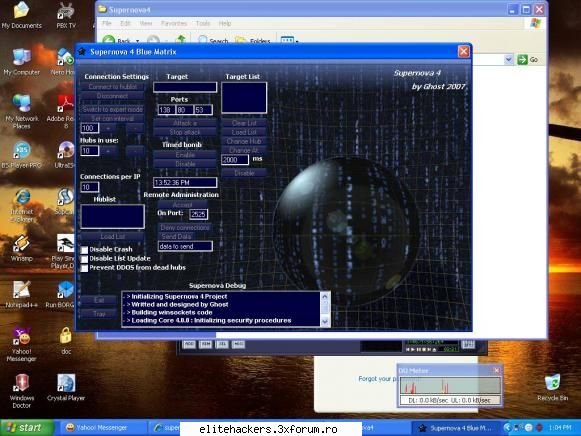Open the My Computer desktop icon
581x436 pixels.
click(x=21, y=61)
